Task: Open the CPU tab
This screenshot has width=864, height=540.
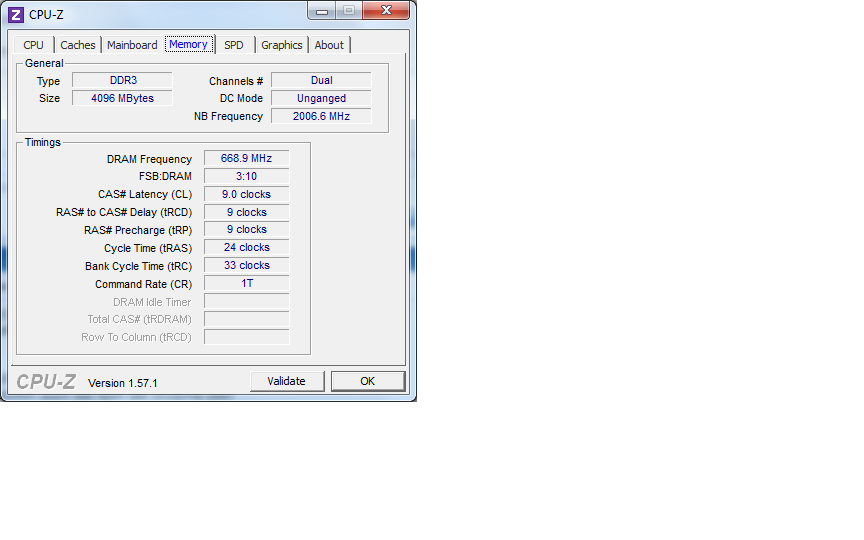Action: coord(33,45)
